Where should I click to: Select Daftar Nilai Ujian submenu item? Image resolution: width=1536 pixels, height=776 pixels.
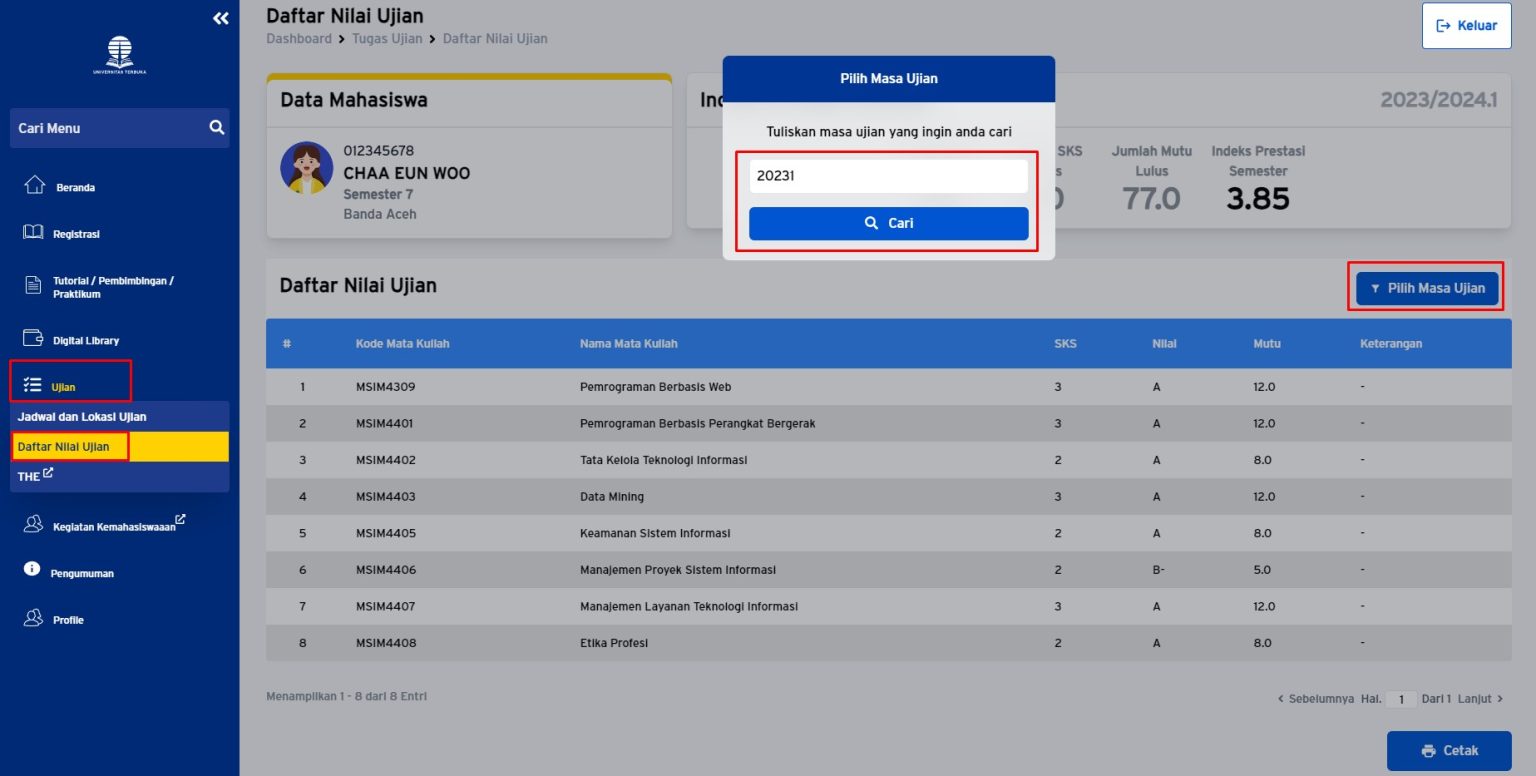coord(64,446)
